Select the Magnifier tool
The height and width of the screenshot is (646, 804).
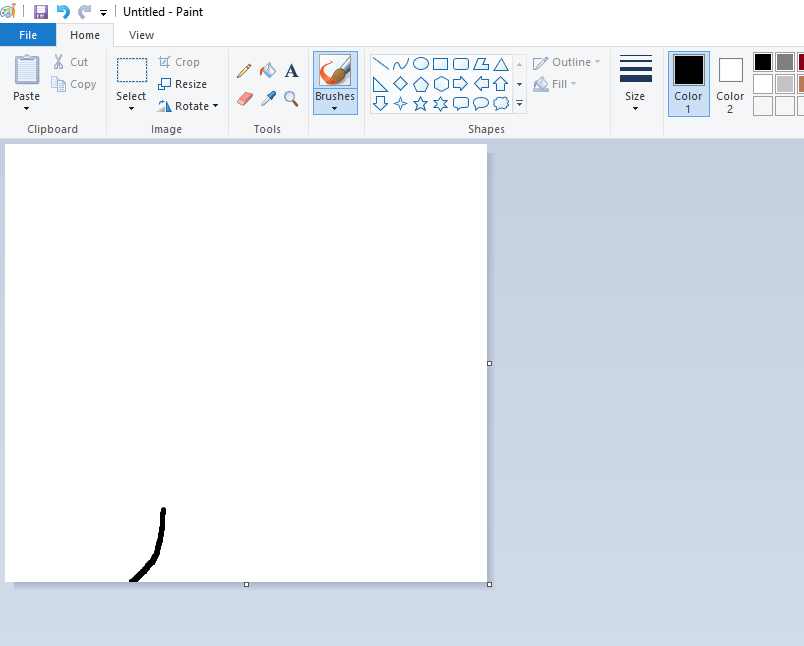coord(291,98)
